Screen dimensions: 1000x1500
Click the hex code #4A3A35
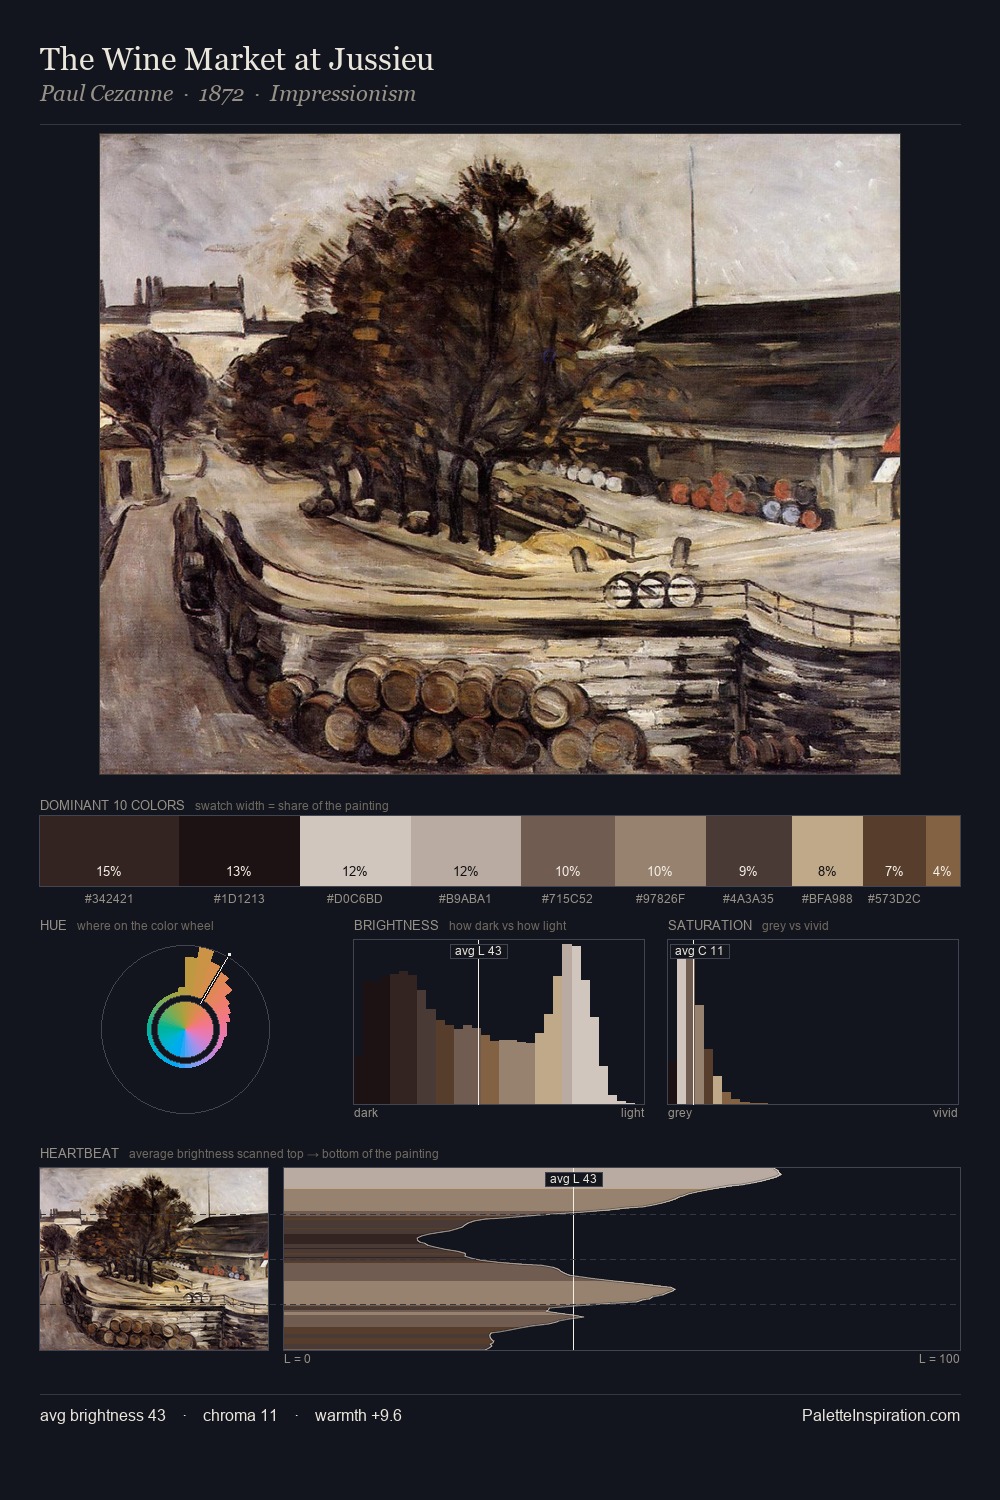pyautogui.click(x=749, y=899)
